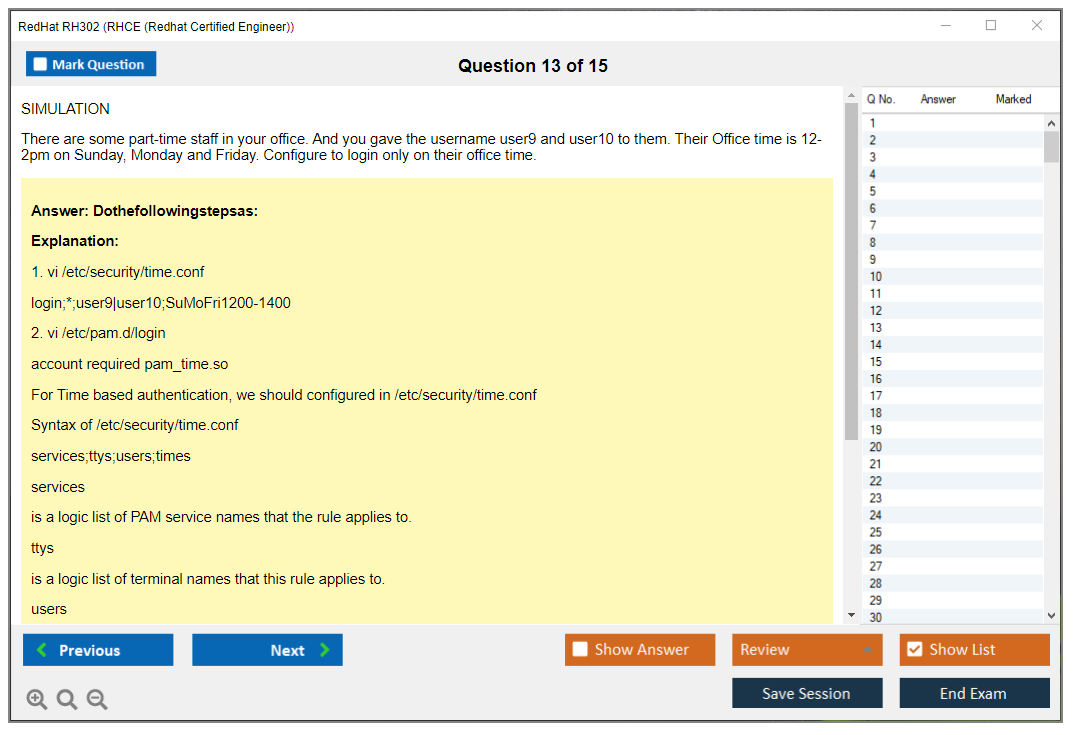This screenshot has width=1075, height=735.
Task: Expand the Review dropdown
Action: coord(867,650)
